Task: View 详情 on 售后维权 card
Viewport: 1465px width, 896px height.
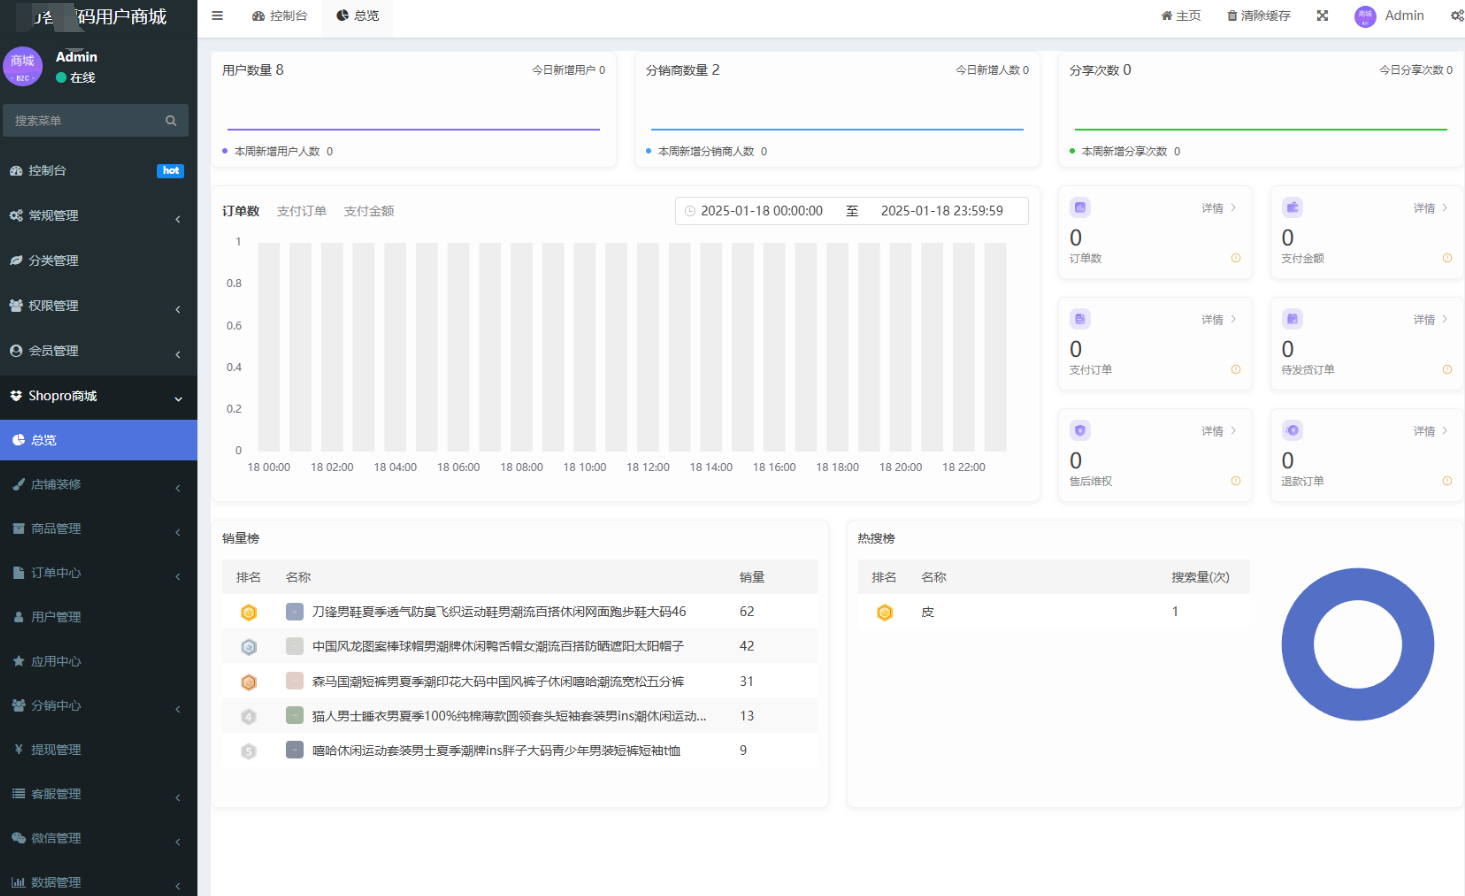Action: pyautogui.click(x=1219, y=431)
